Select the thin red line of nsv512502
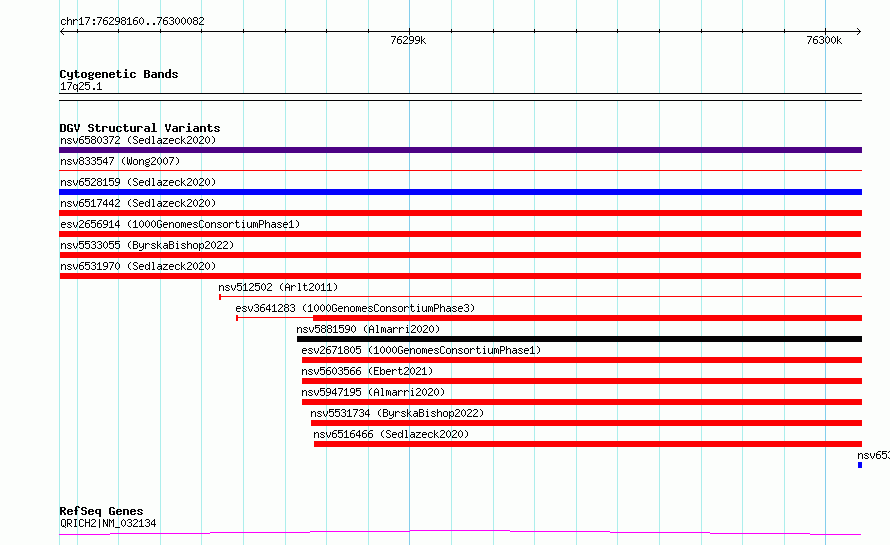Image resolution: width=890 pixels, height=545 pixels. 540,296
